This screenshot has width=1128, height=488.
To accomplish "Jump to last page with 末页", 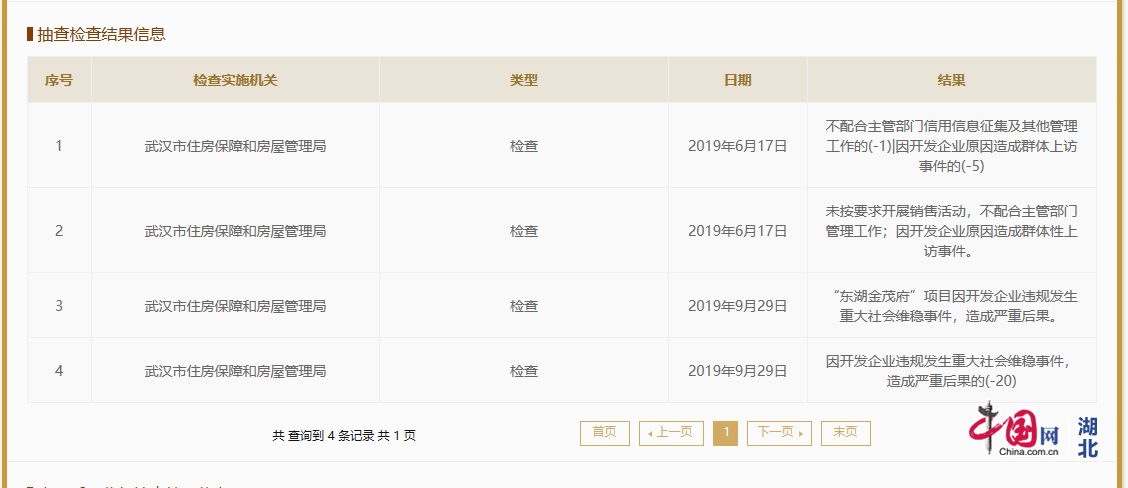I will (x=845, y=433).
